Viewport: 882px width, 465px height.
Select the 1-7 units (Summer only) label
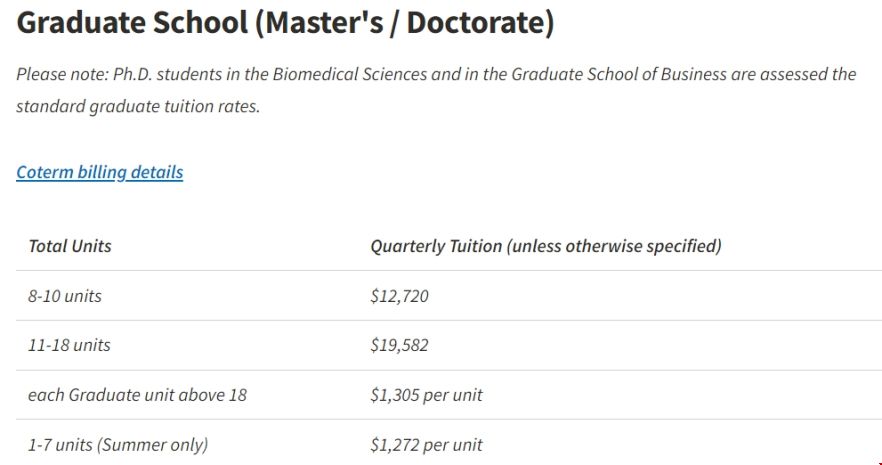click(x=118, y=445)
